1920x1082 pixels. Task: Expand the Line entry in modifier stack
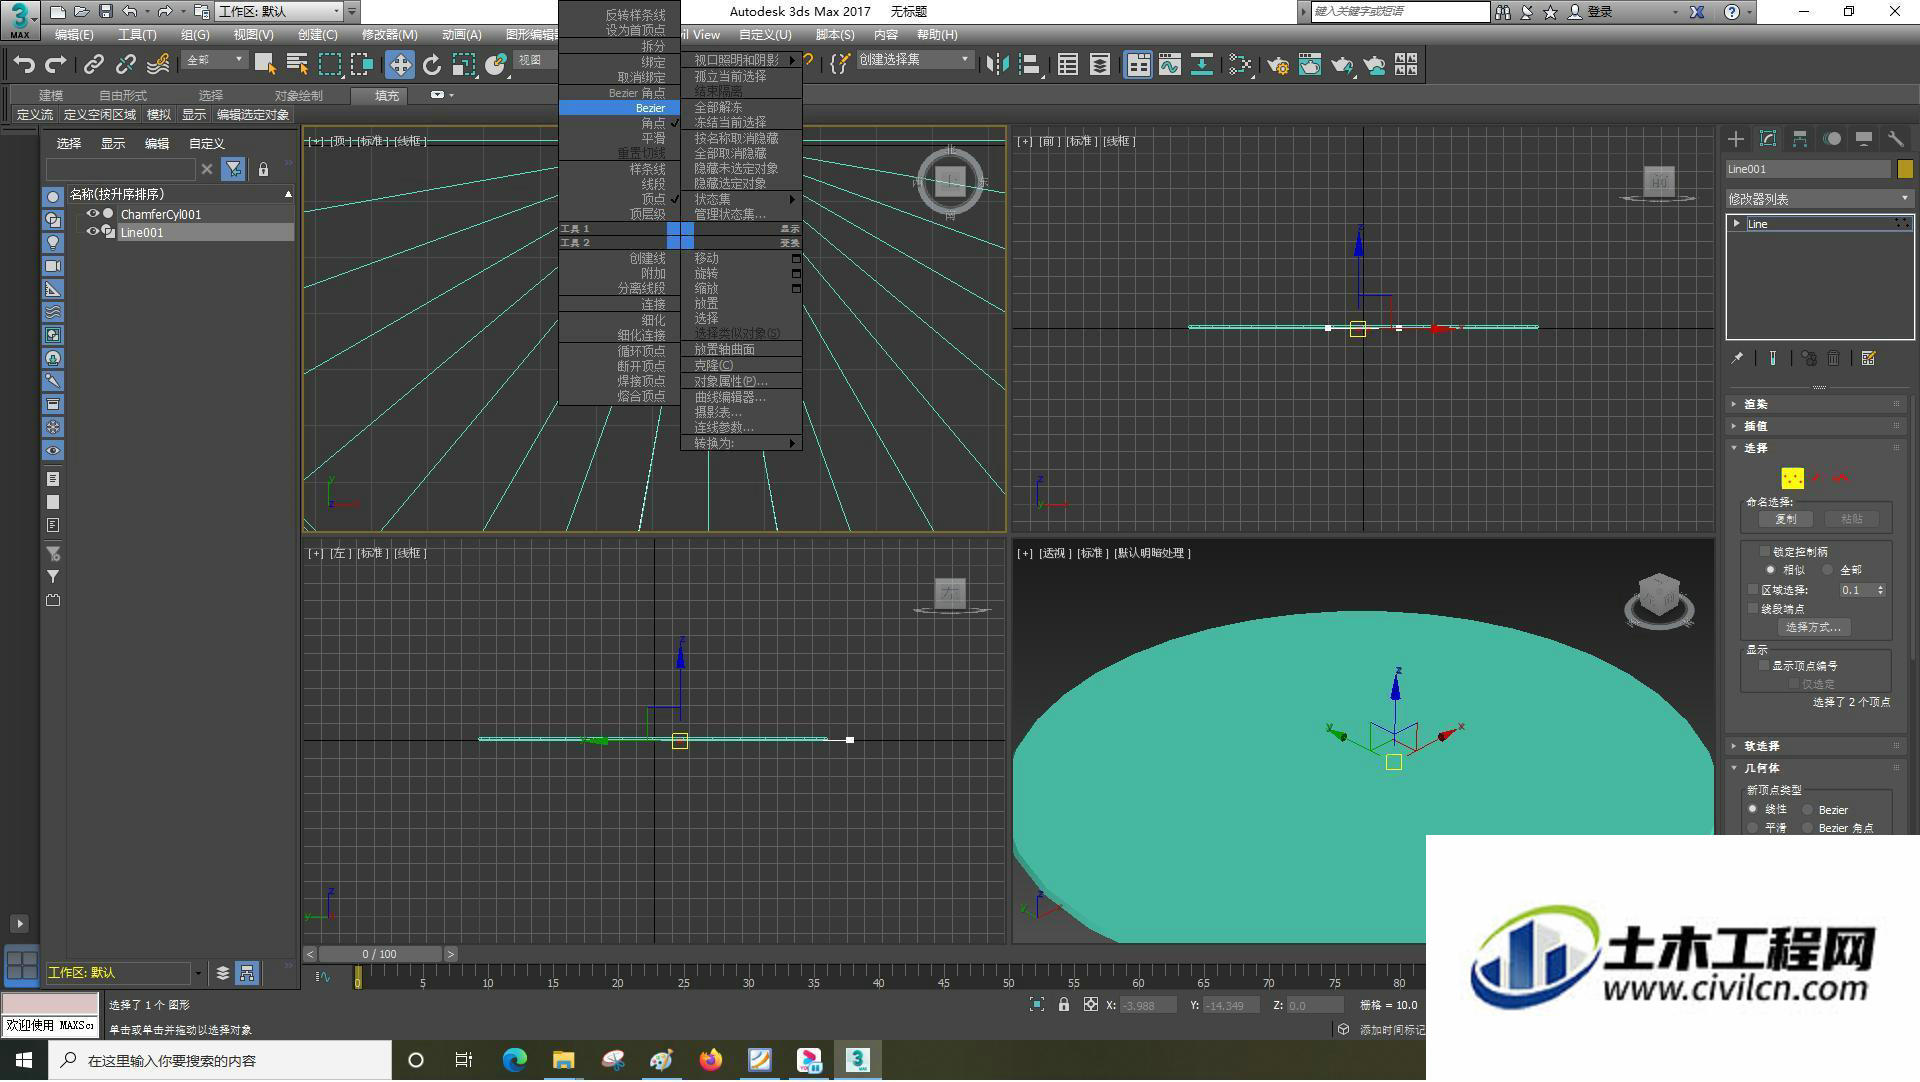[1737, 224]
